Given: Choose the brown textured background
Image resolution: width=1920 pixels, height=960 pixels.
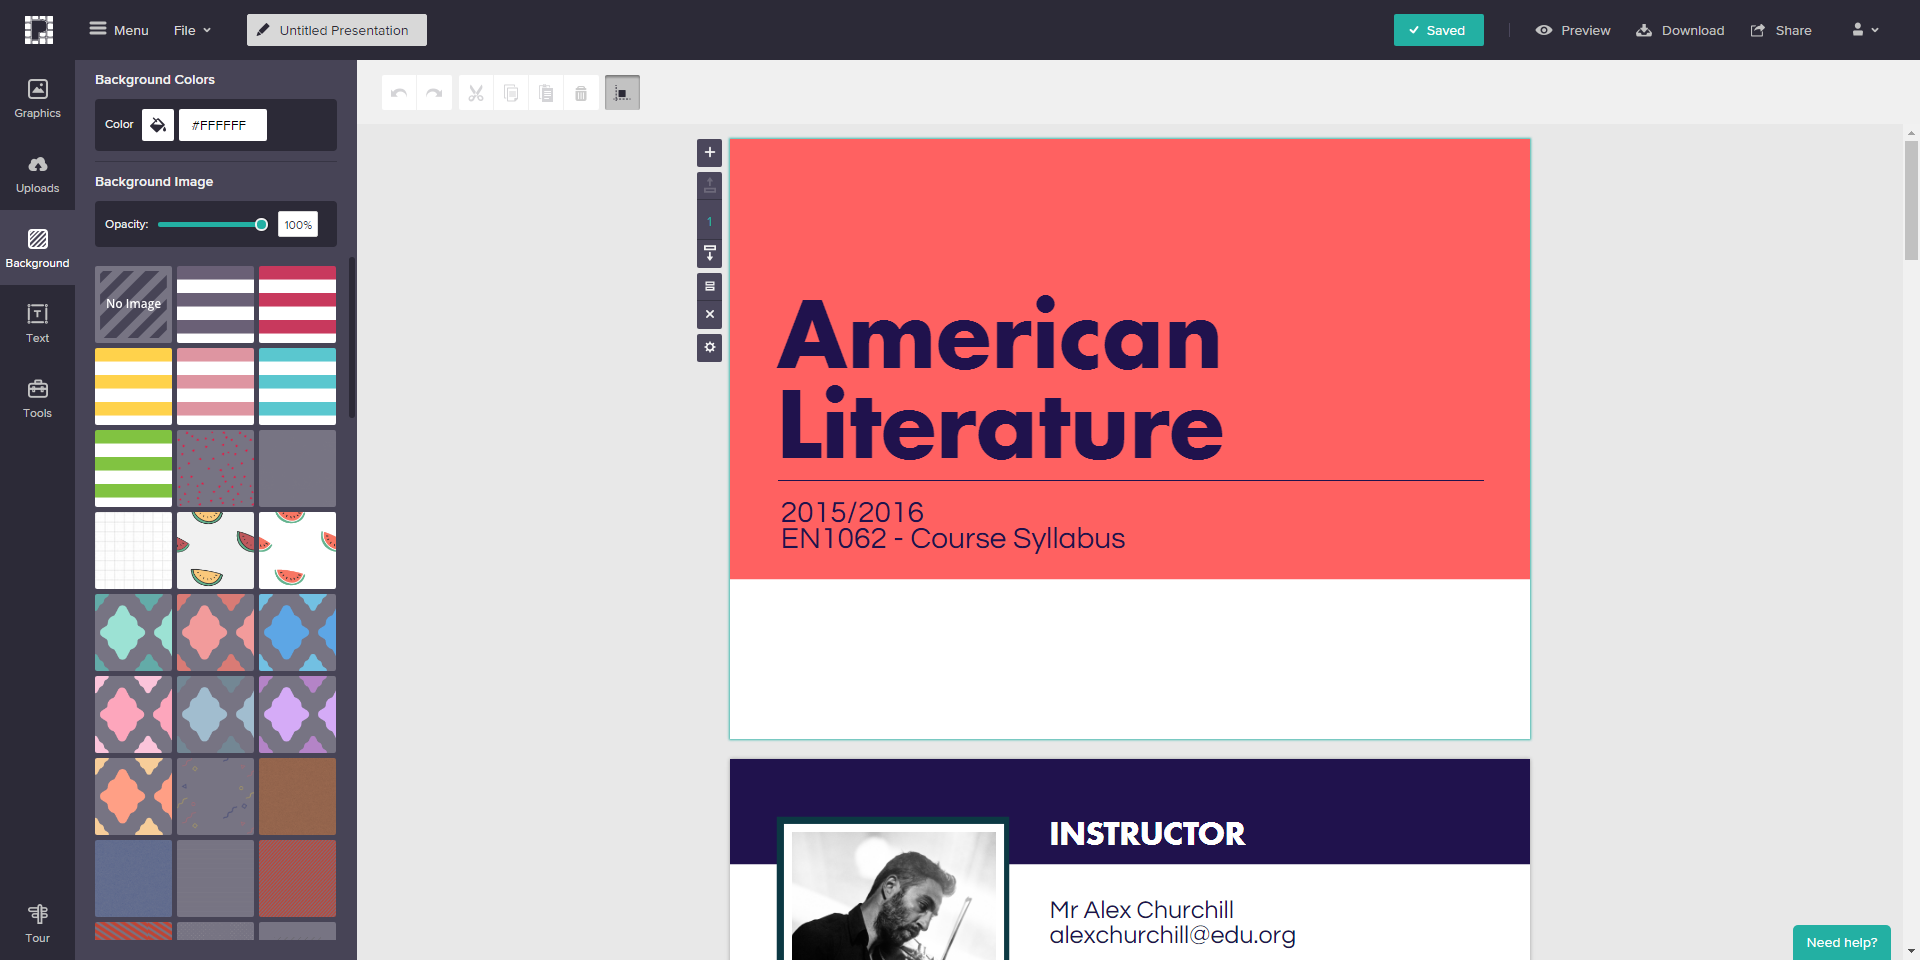Looking at the screenshot, I should tap(298, 796).
